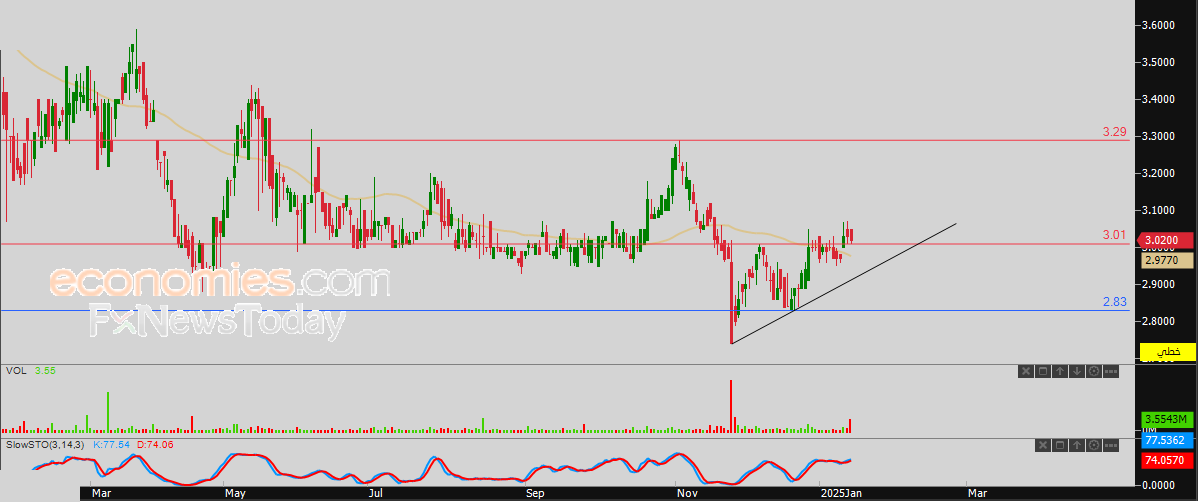The width and height of the screenshot is (1198, 502).
Task: Click 2025Jan on the time axis
Action: [x=843, y=494]
